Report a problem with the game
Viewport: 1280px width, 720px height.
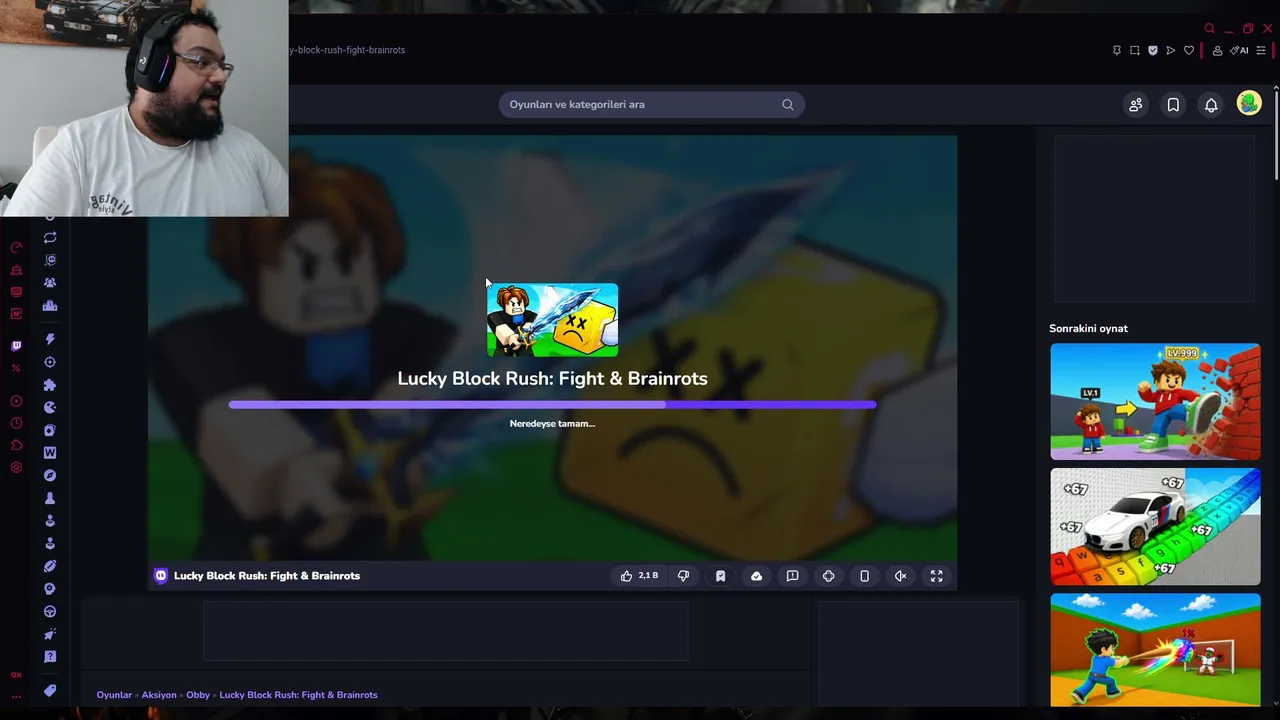(x=792, y=576)
